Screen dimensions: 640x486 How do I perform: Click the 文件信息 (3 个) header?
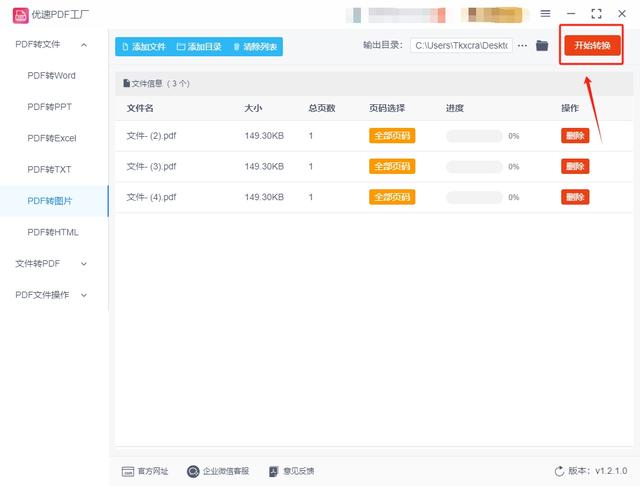coord(156,84)
